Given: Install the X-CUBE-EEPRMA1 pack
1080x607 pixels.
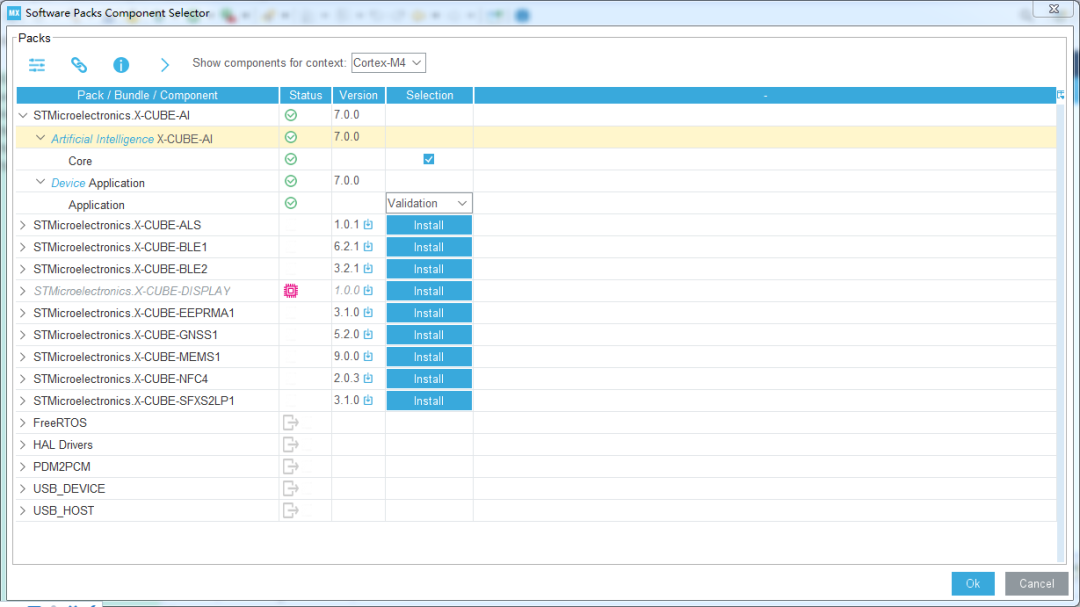Looking at the screenshot, I should click(x=428, y=313).
